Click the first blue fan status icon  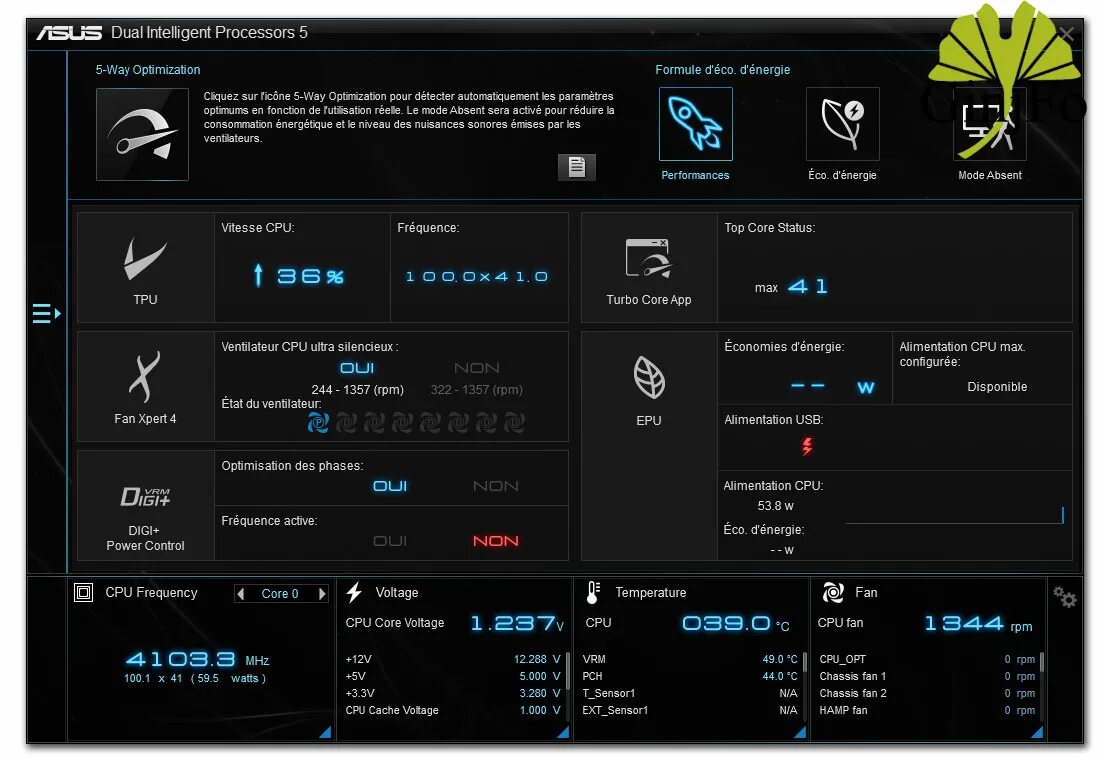[318, 422]
